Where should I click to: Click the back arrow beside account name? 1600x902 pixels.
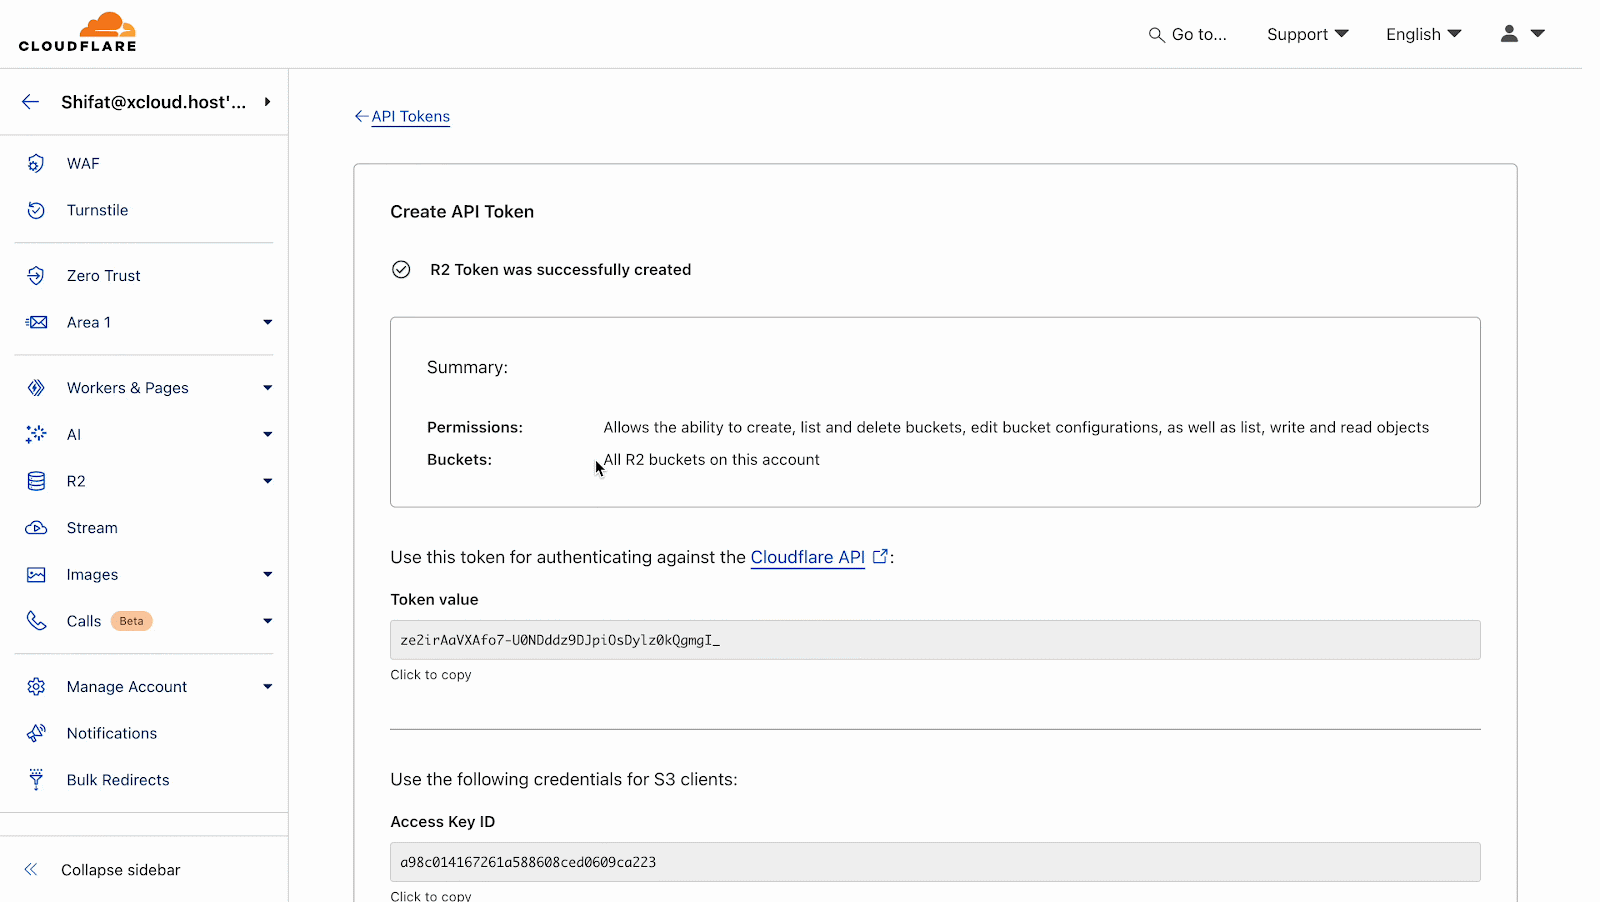tap(31, 102)
